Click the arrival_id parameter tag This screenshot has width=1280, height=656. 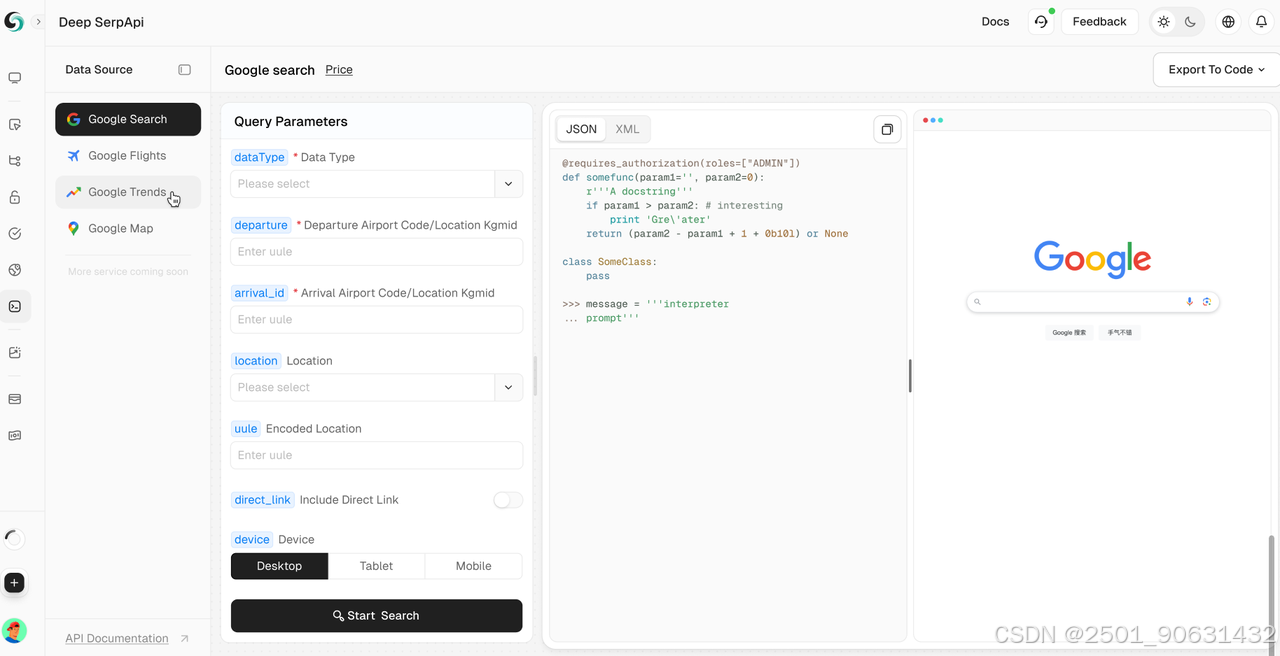pyautogui.click(x=260, y=293)
